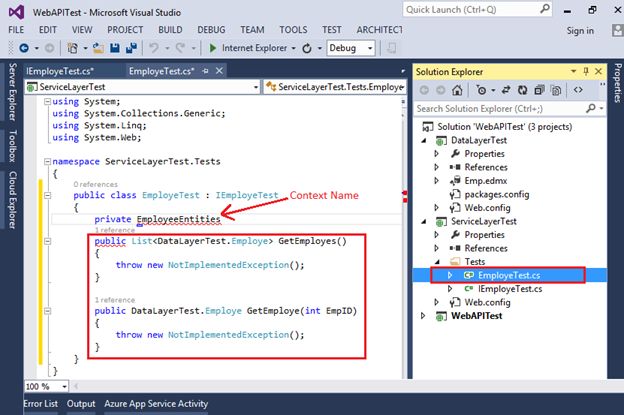Viewport: 624px width, 415px height.
Task: Open the 100 % zoom dropdown
Action: point(64,387)
